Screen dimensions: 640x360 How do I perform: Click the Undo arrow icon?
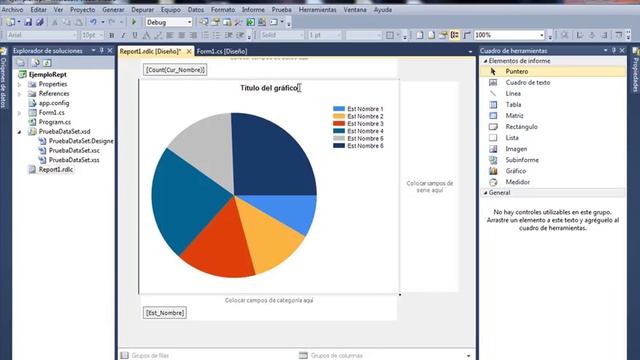(x=93, y=22)
